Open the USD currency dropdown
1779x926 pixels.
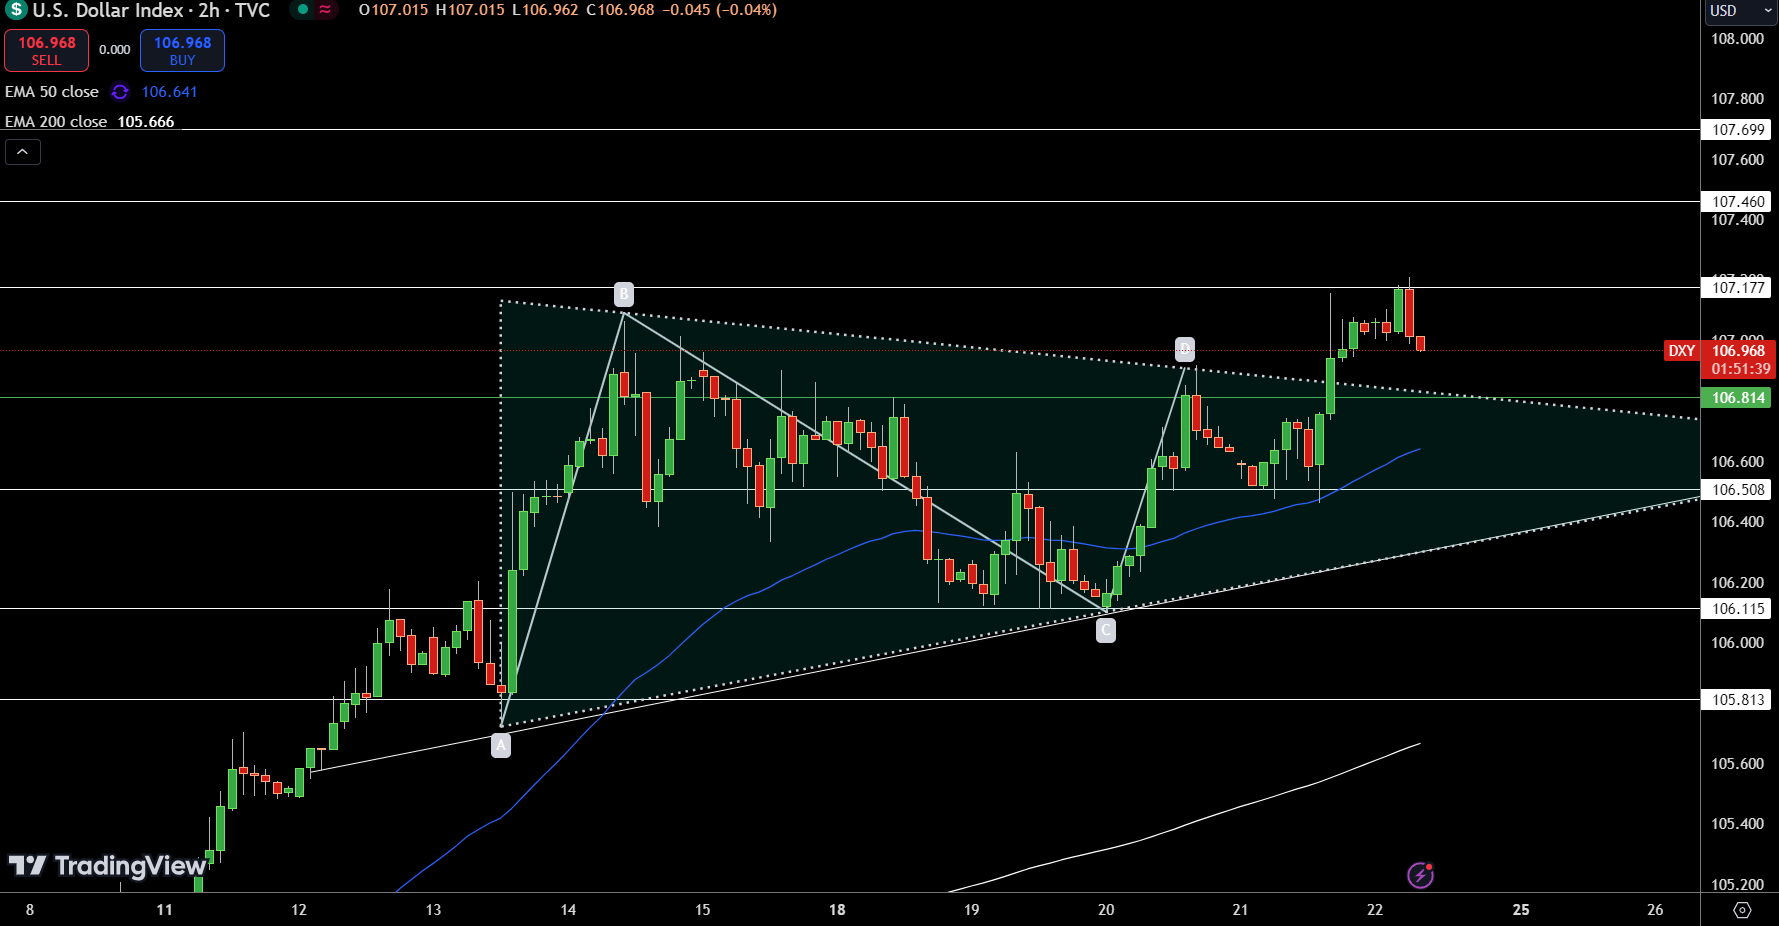[1741, 11]
